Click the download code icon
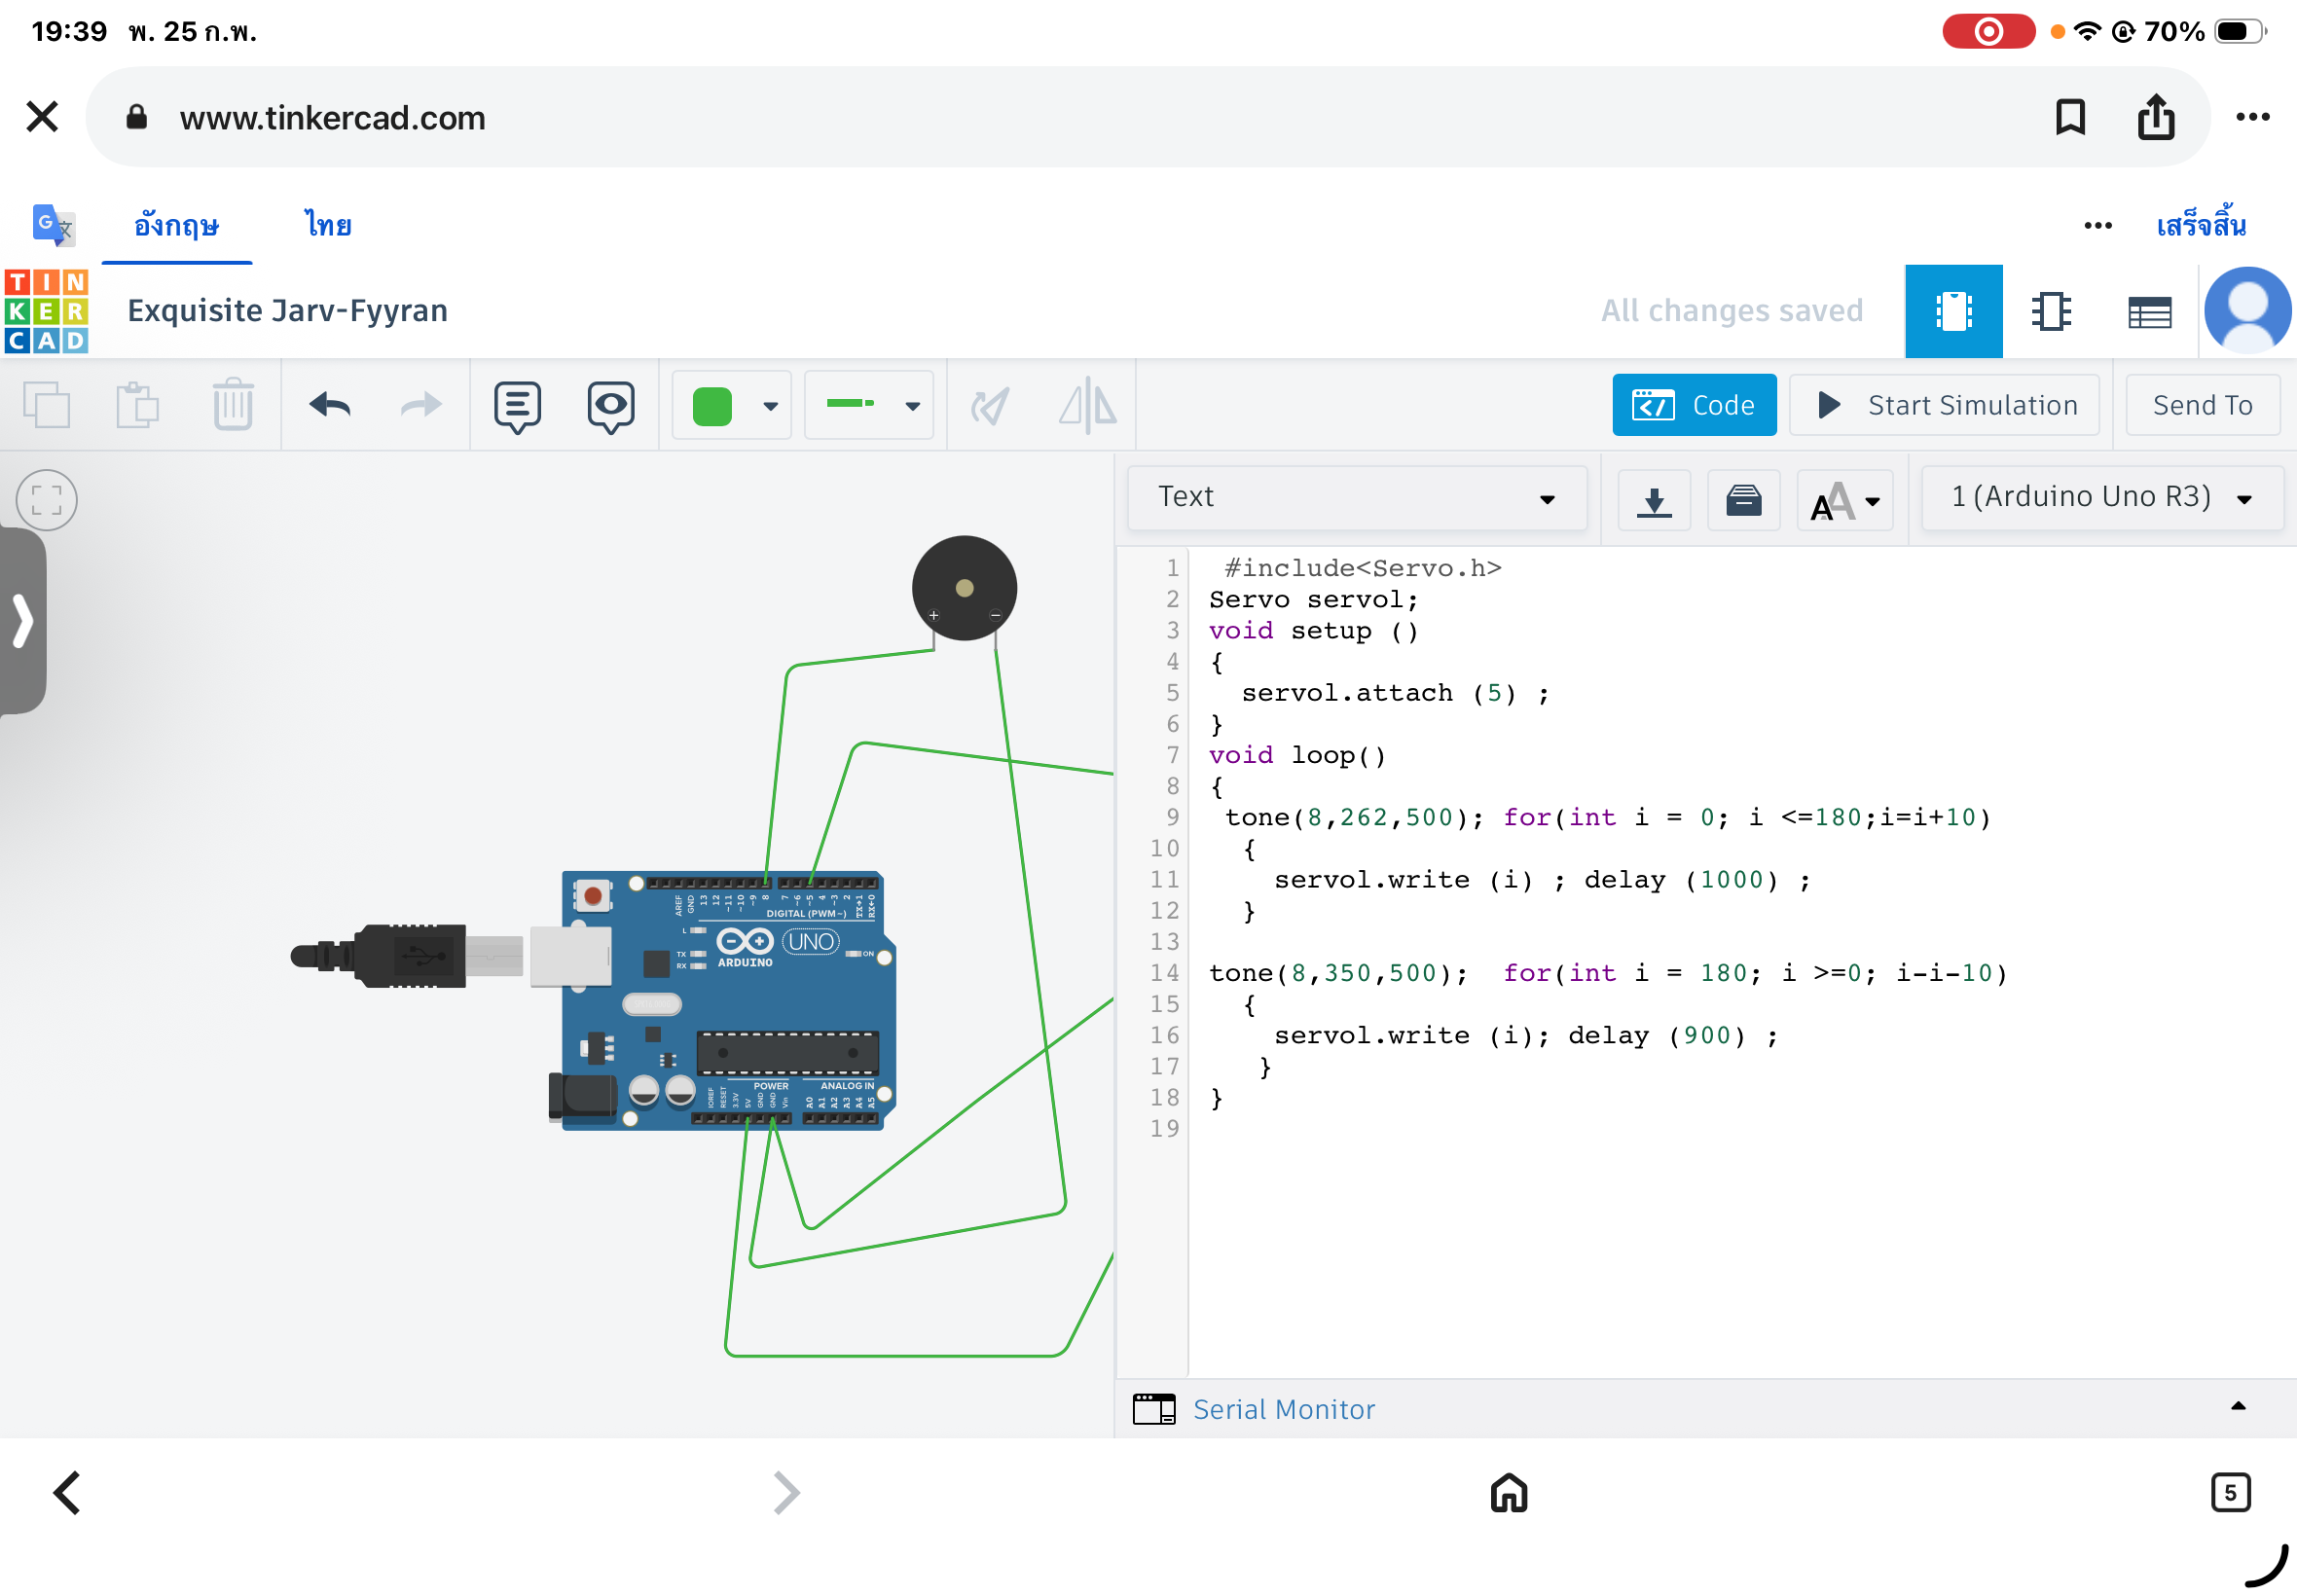Image resolution: width=2297 pixels, height=1596 pixels. click(x=1654, y=499)
